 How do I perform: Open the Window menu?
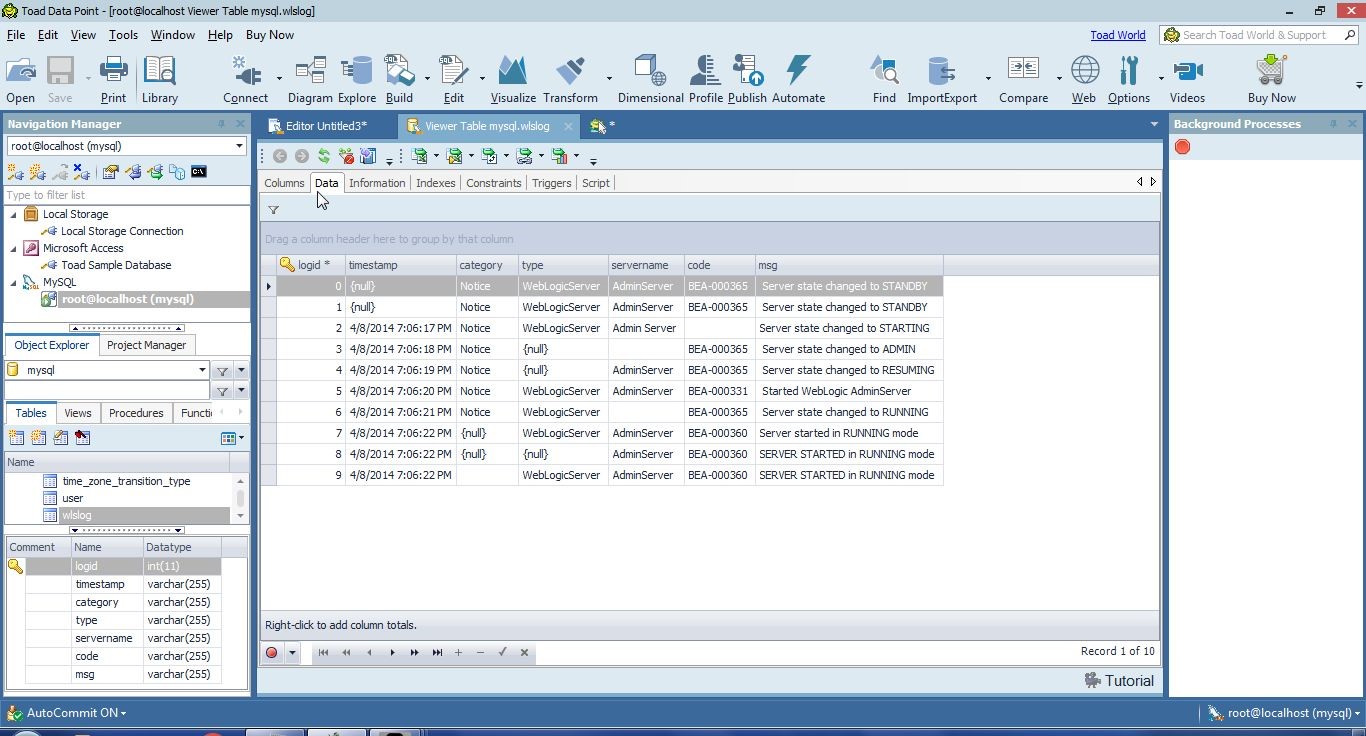[x=172, y=35]
